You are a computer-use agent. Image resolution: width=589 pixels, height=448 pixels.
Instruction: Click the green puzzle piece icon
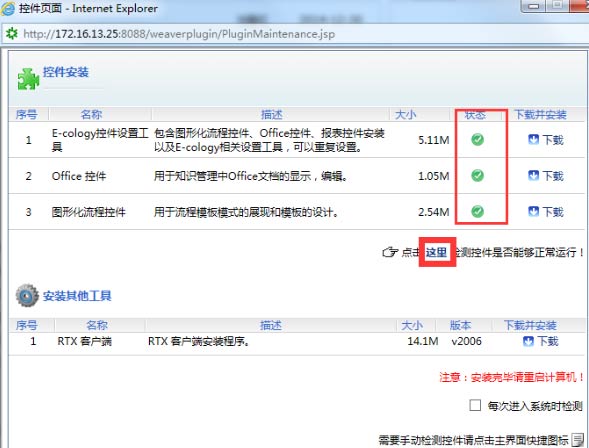28,79
